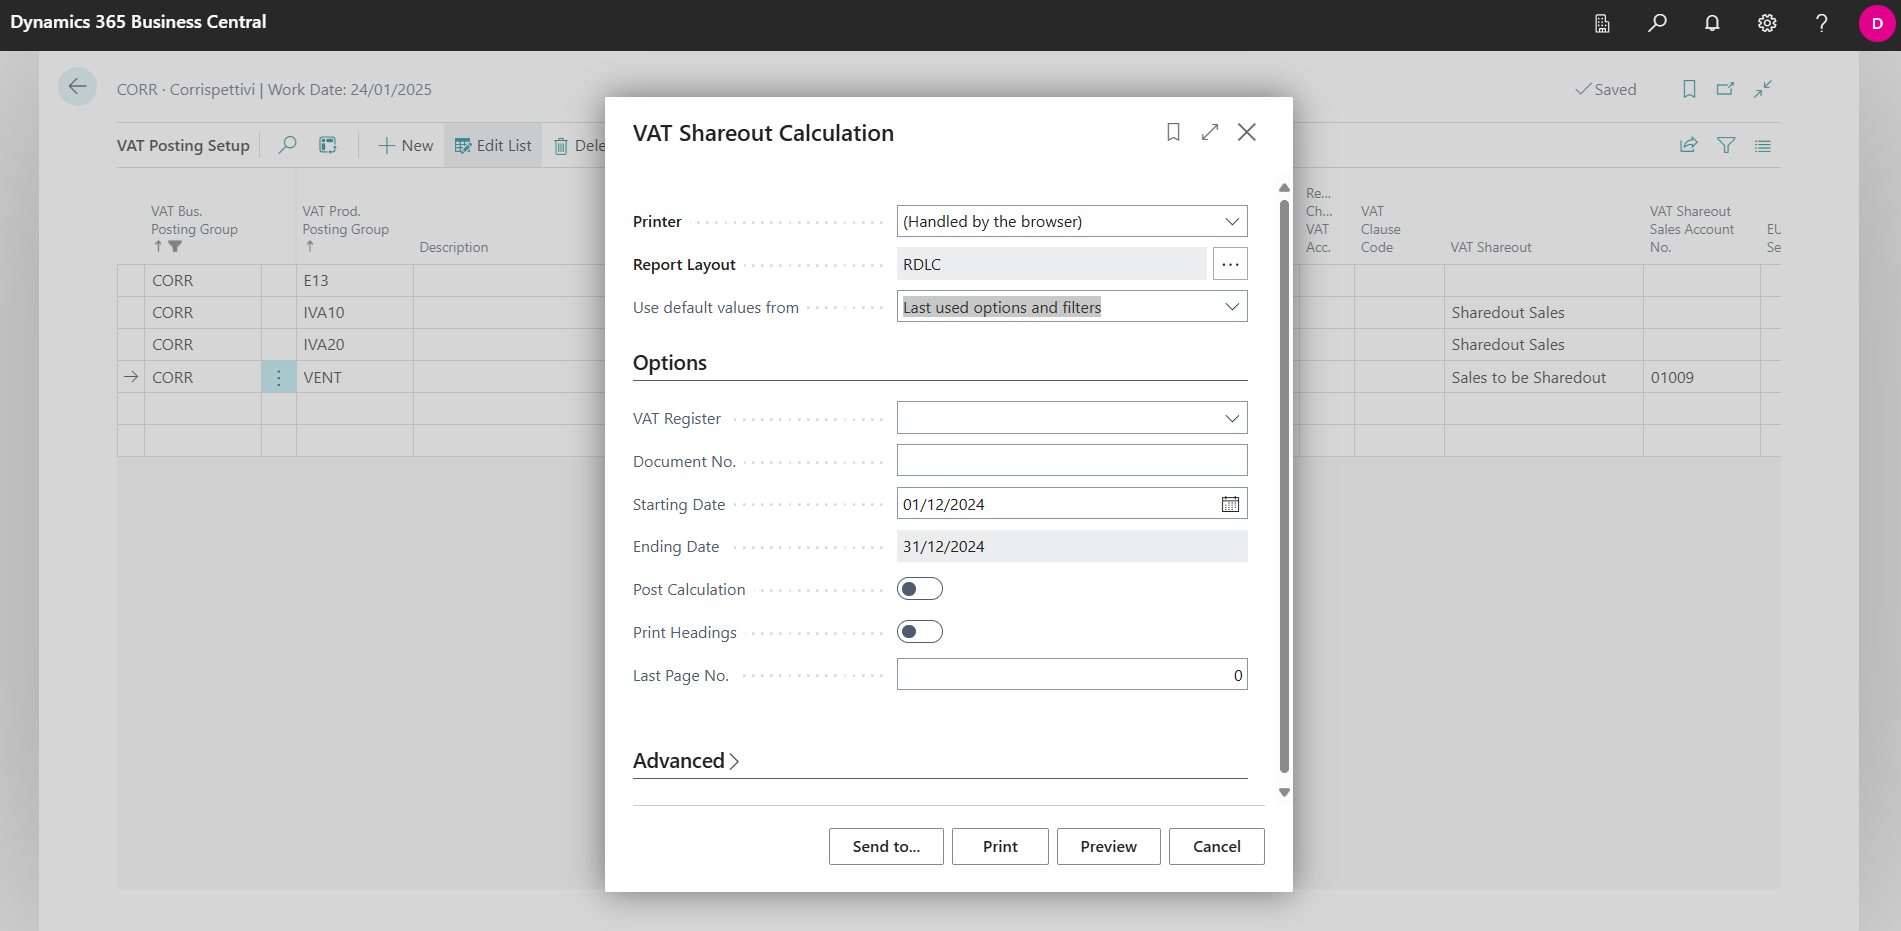Click the Ending Date field
Image resolution: width=1901 pixels, height=931 pixels.
click(x=1072, y=546)
